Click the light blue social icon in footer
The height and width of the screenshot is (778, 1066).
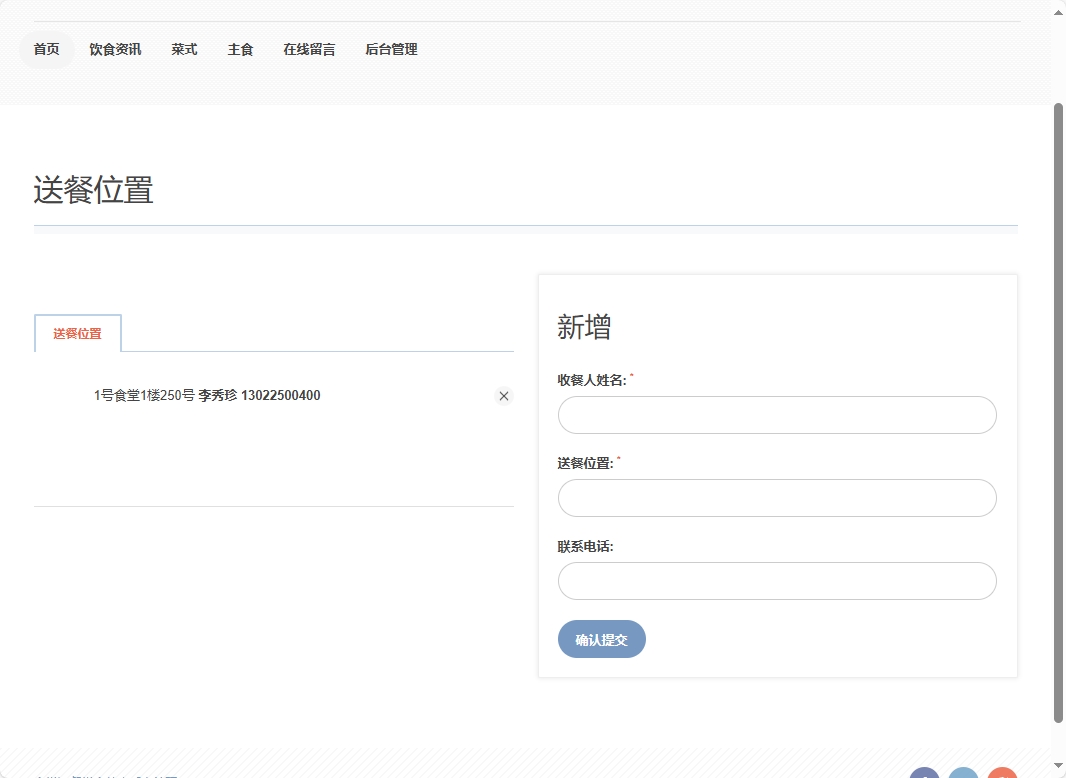963,774
